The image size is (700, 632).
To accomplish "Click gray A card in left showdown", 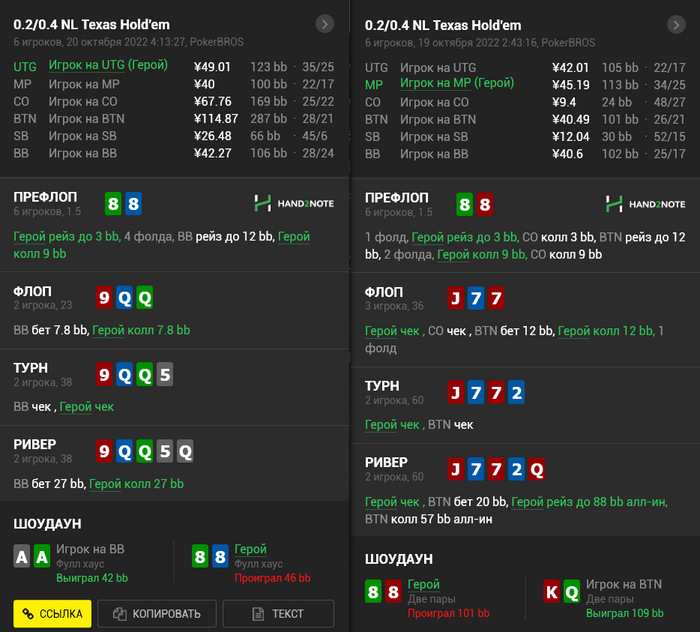I will 22,557.
